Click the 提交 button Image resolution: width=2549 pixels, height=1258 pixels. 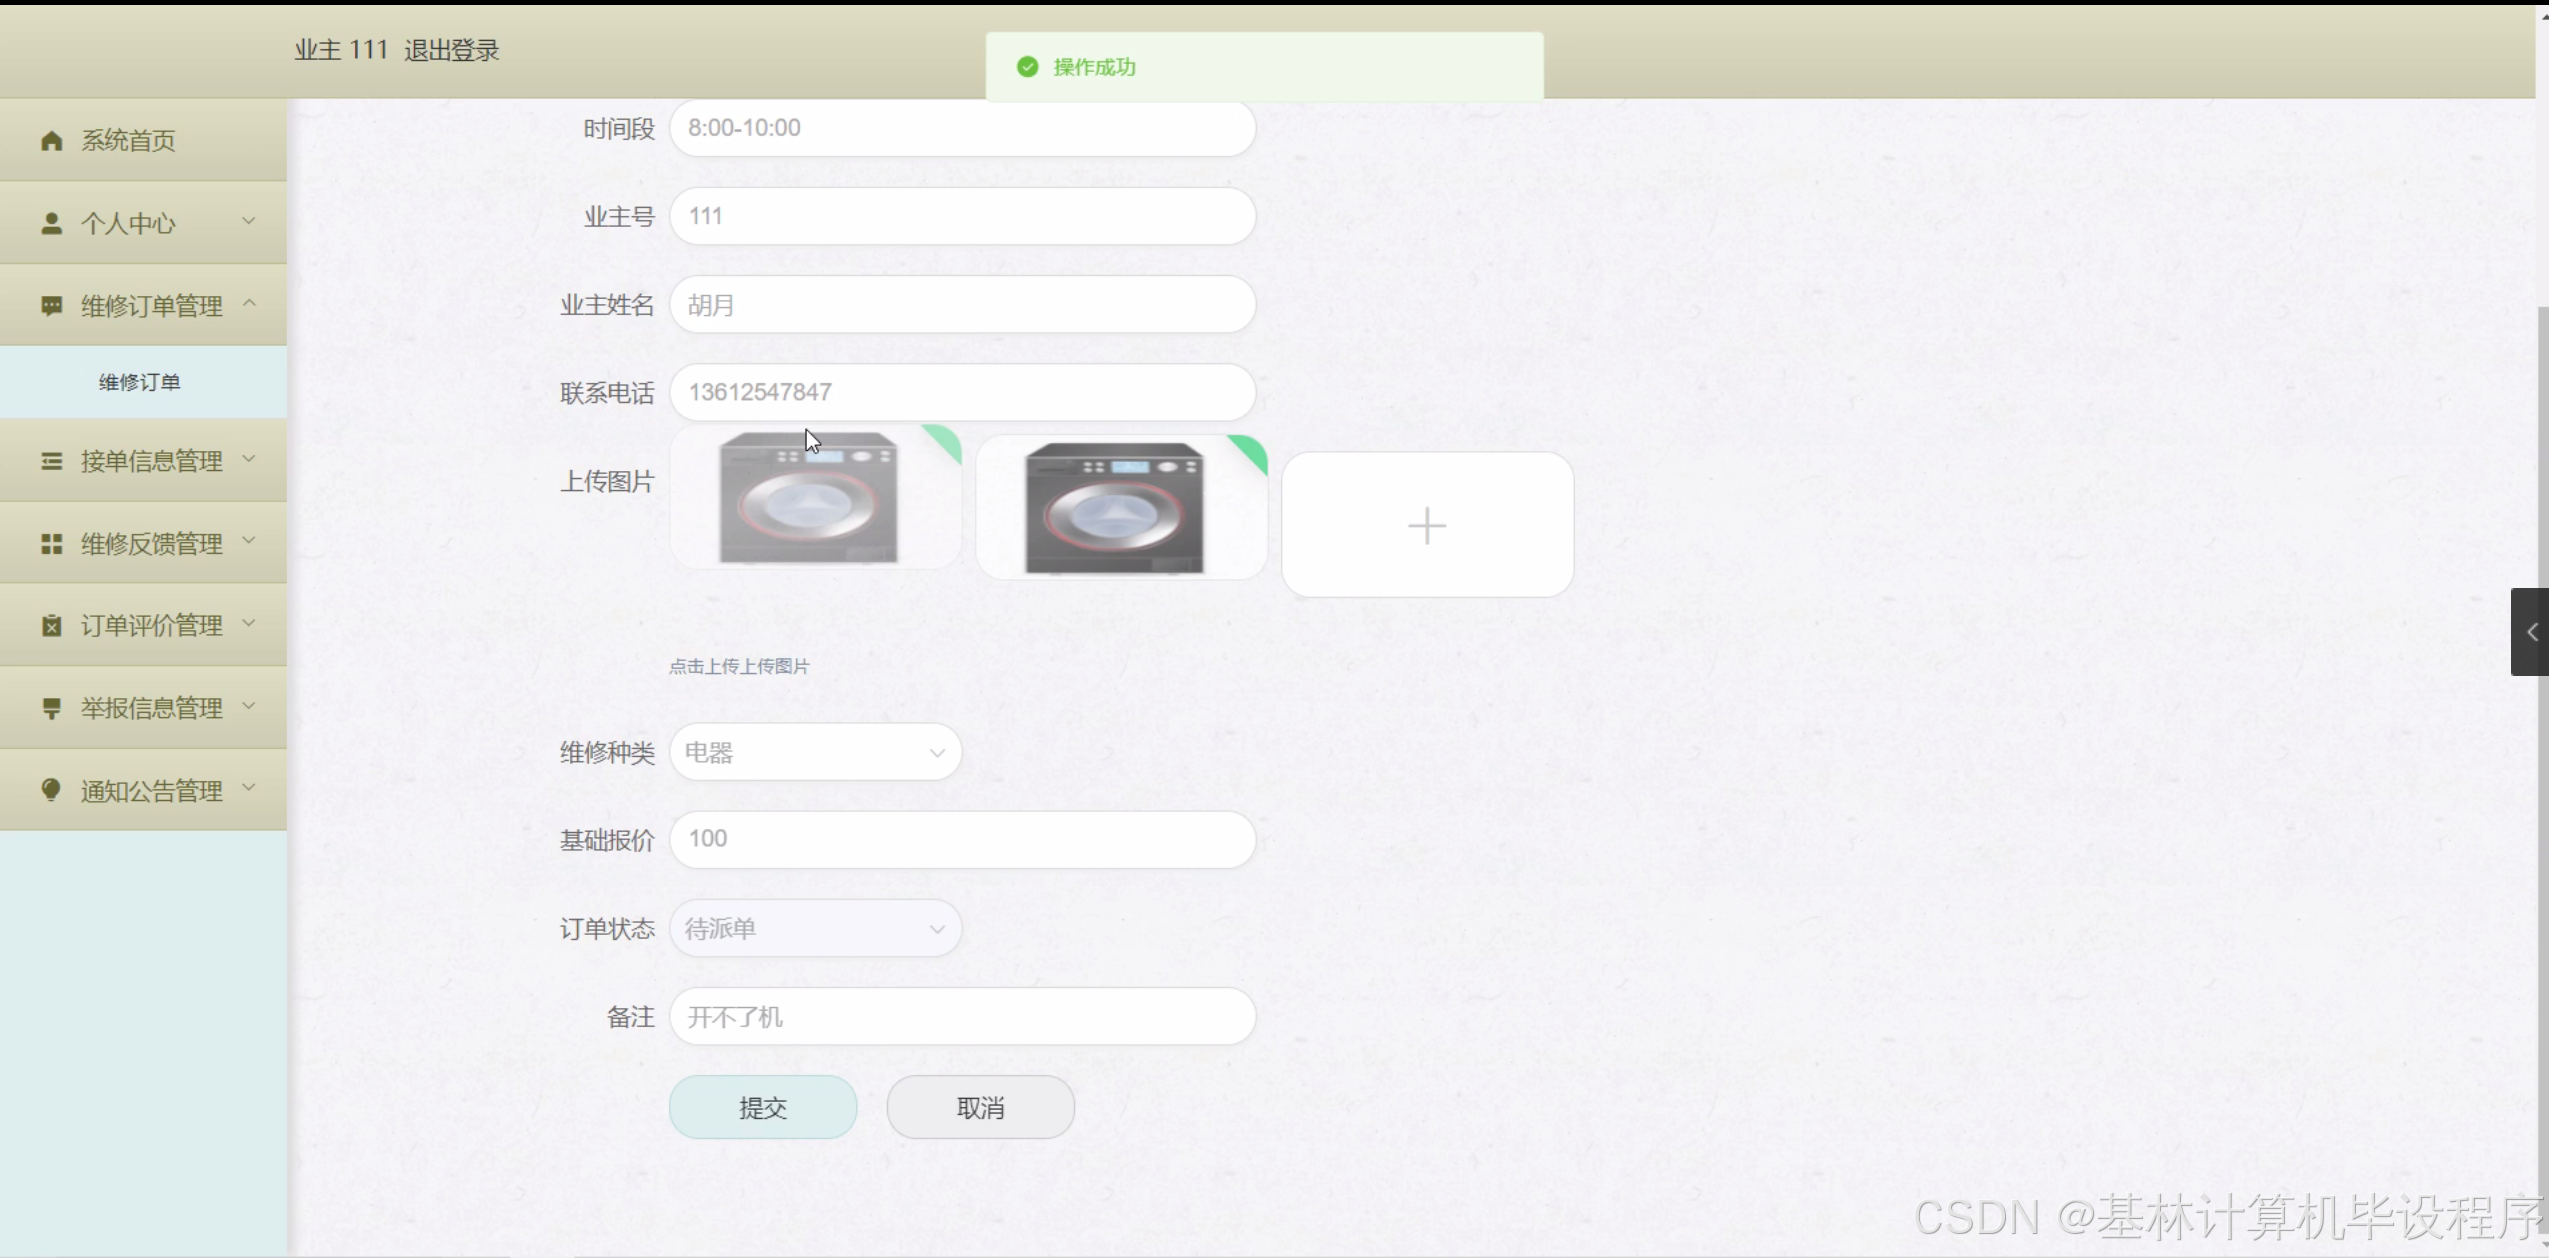coord(762,1108)
